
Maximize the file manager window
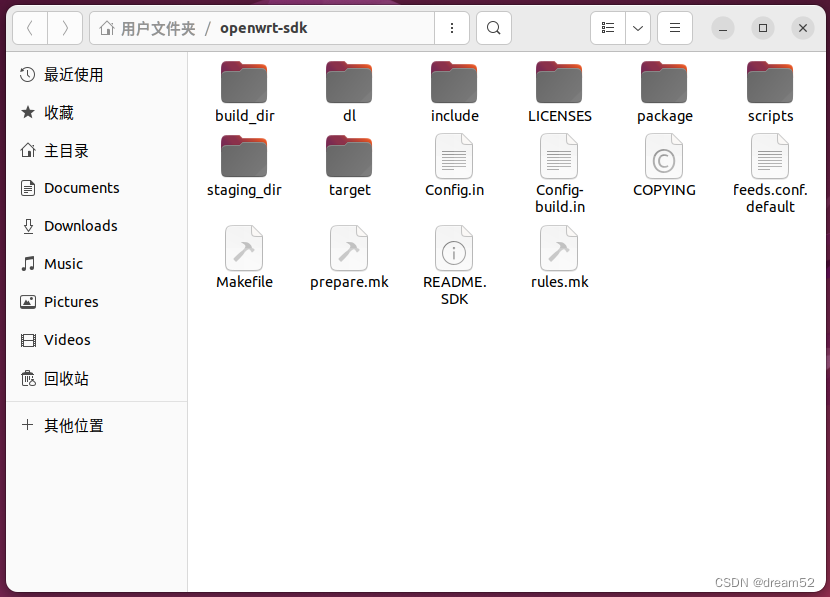click(x=763, y=28)
